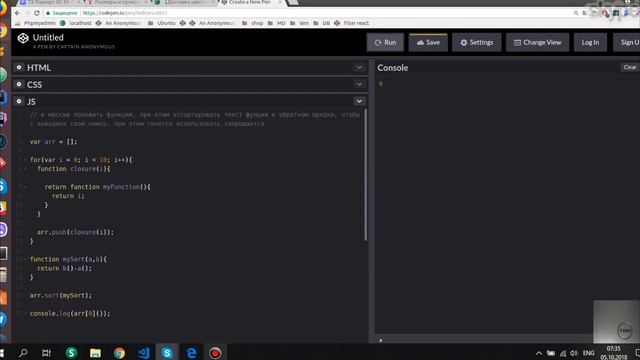Open Windows taskbar search
The height and width of the screenshot is (360, 640).
click(23, 353)
